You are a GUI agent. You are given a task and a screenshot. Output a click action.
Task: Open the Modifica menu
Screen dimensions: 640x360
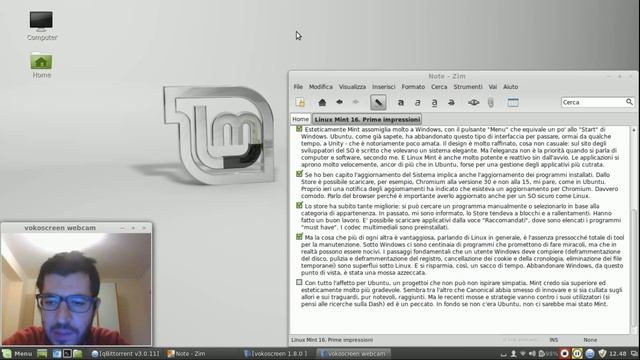click(x=320, y=87)
